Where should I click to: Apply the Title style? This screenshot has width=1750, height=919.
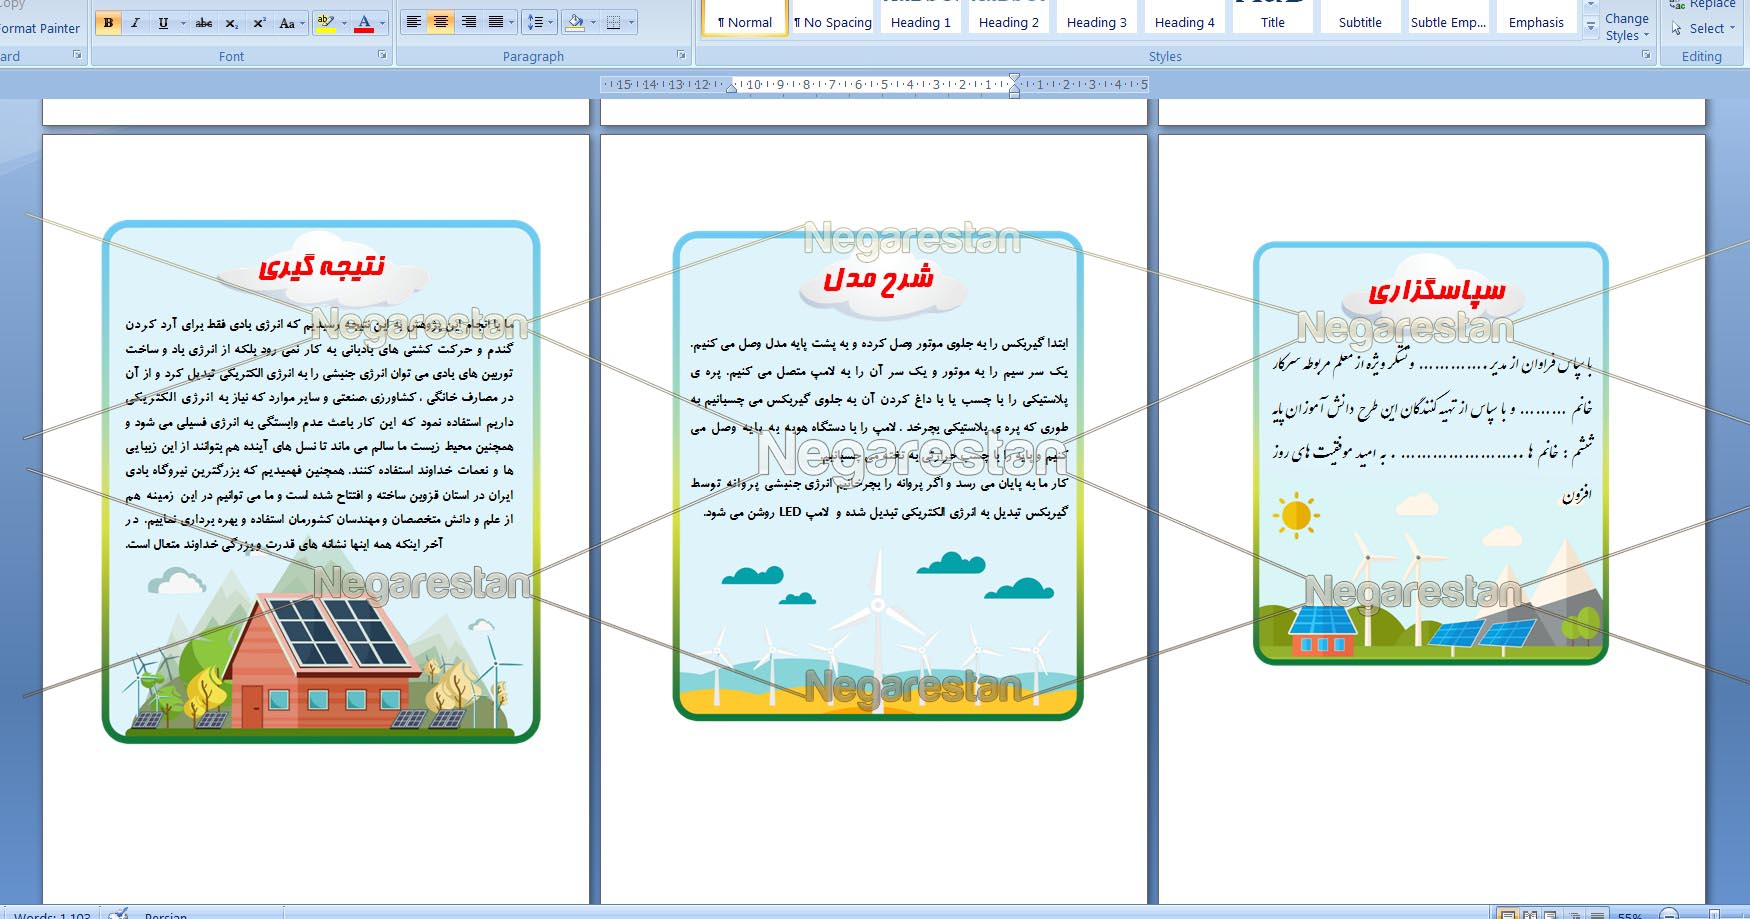[1272, 18]
